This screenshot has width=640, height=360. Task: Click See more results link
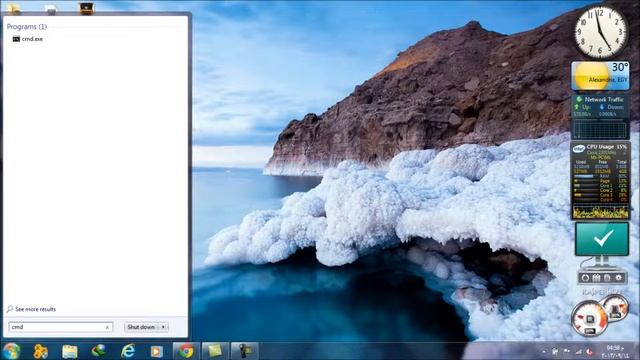[x=31, y=309]
